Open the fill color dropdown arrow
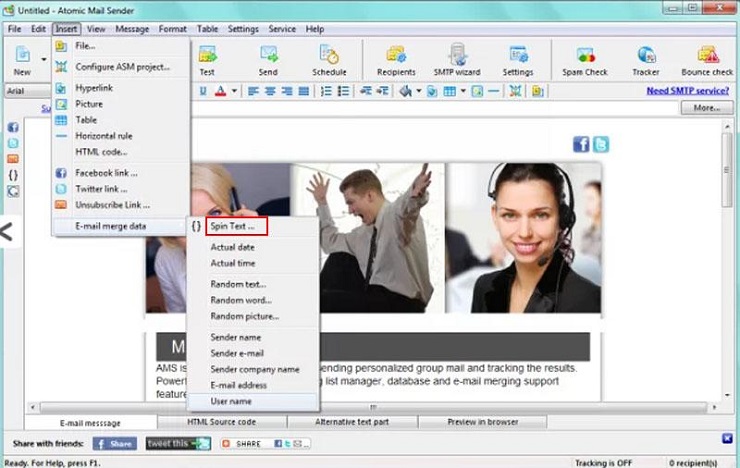 click(419, 91)
